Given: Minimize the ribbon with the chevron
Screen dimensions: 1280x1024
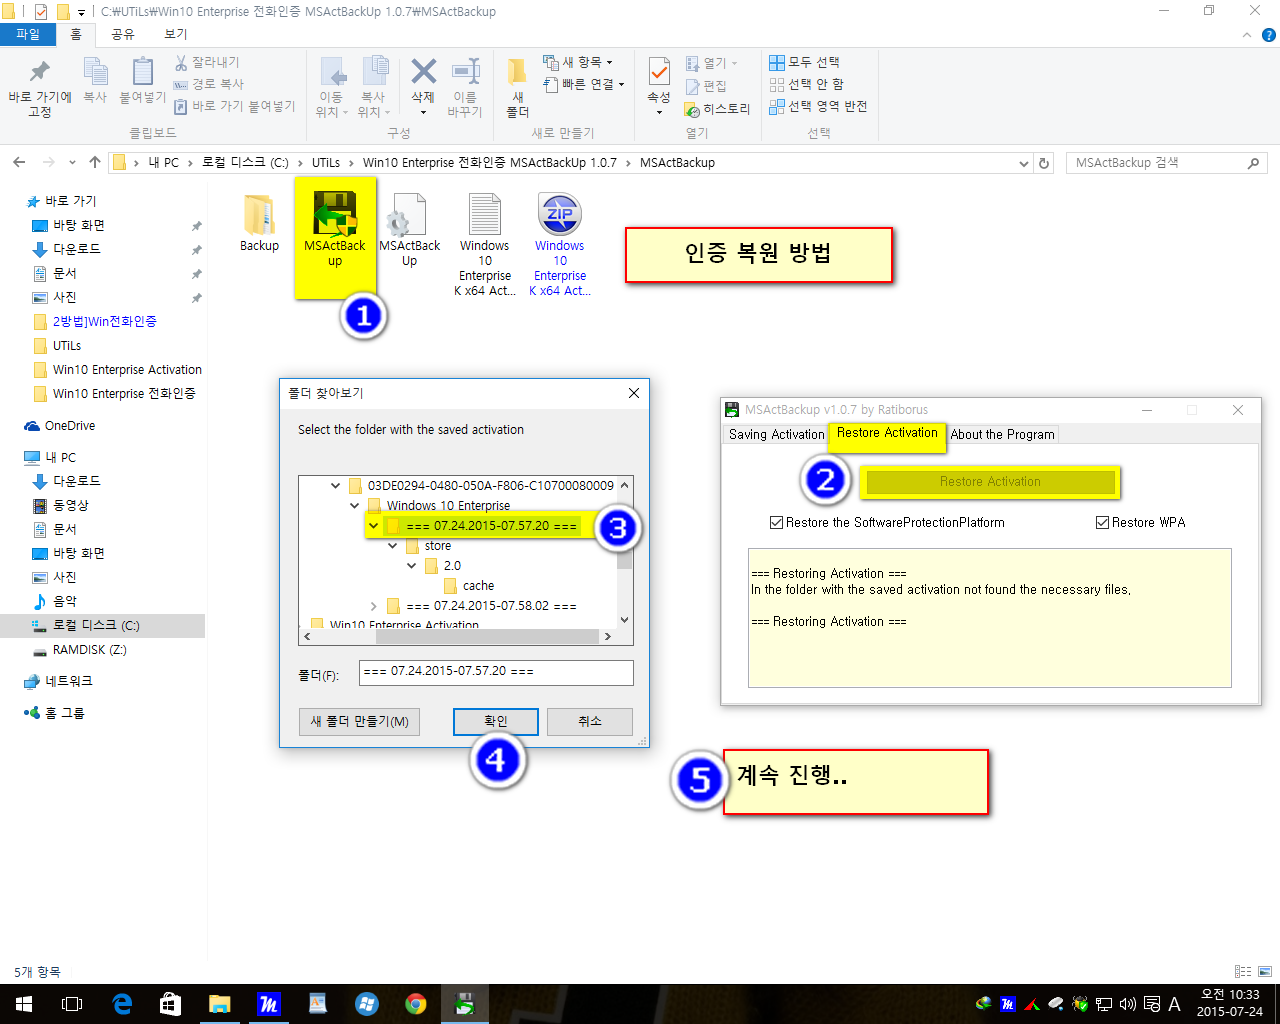Looking at the screenshot, I should click(x=1246, y=35).
